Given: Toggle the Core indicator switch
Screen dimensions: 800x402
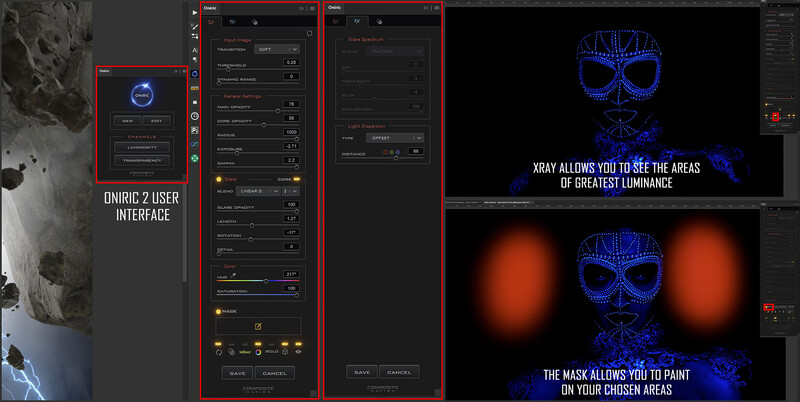Looking at the screenshot, I should pos(296,179).
